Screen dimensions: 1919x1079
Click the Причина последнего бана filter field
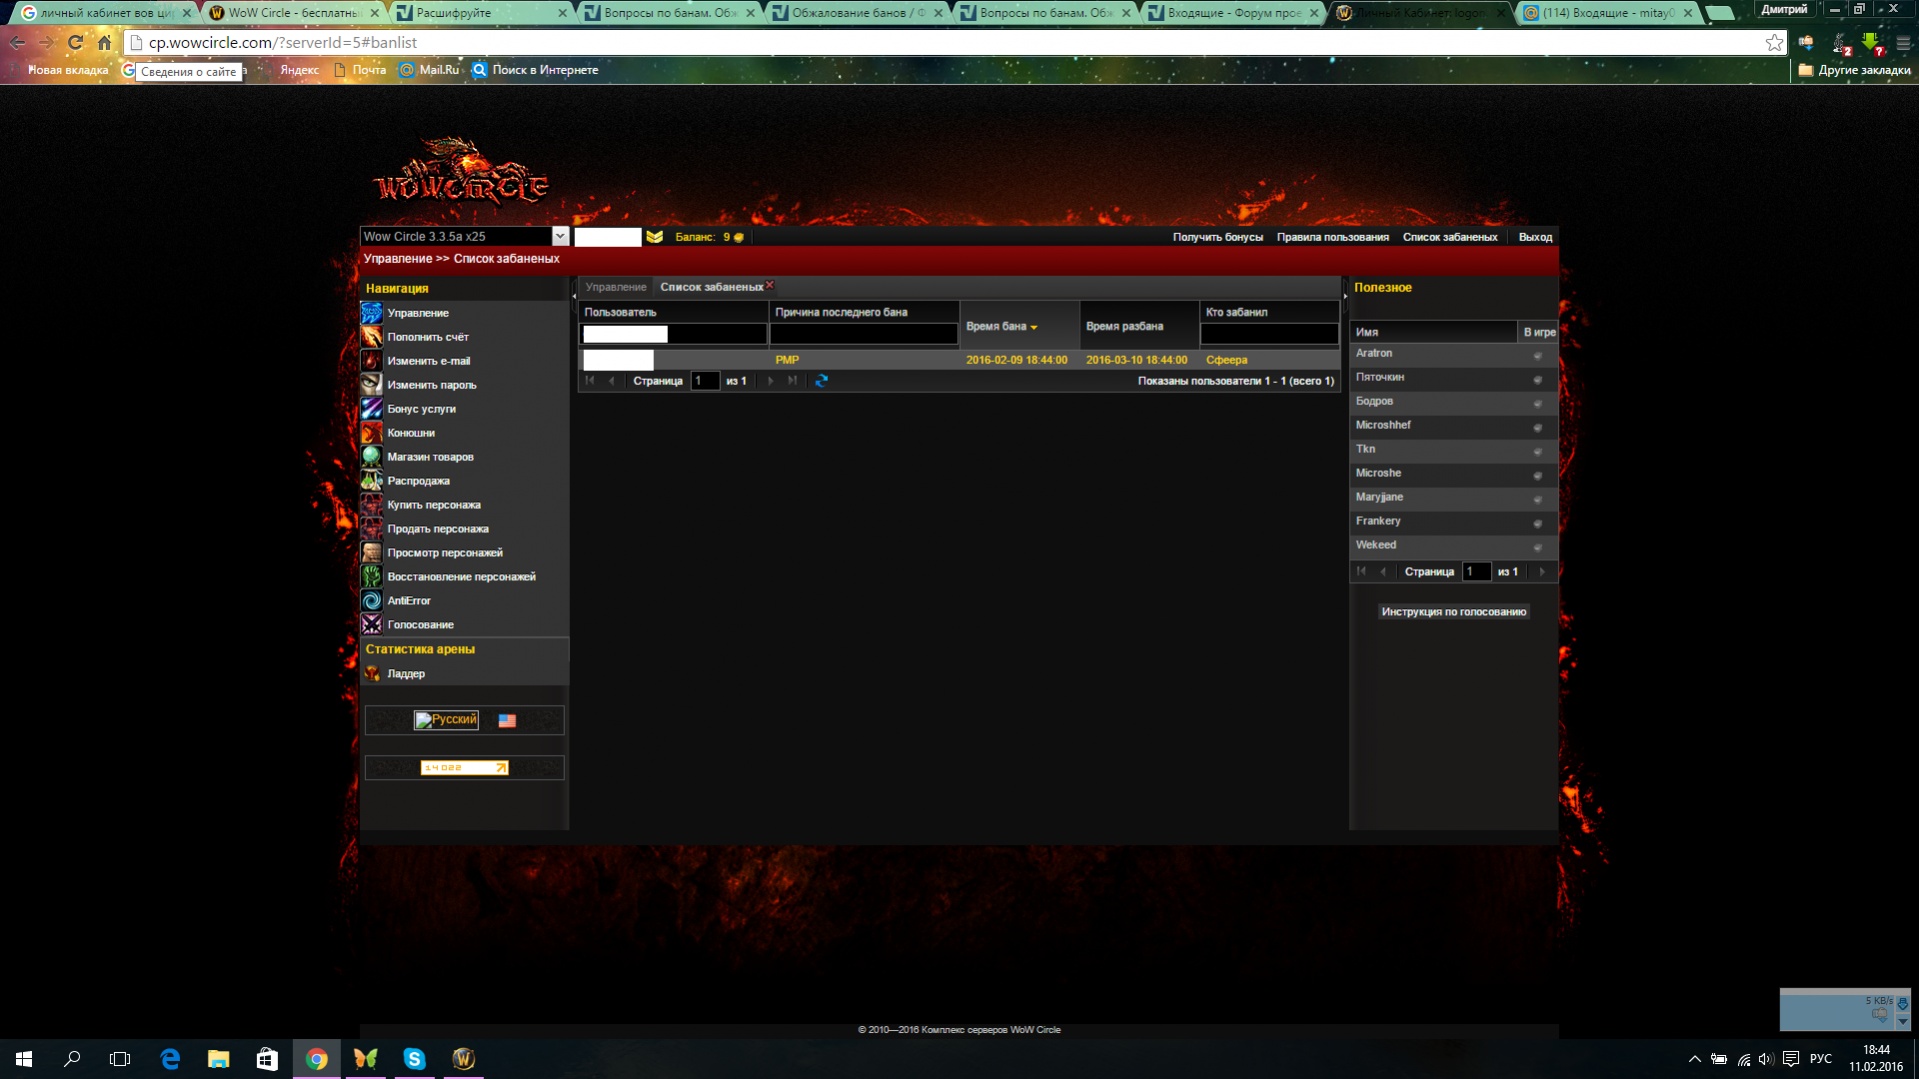click(x=863, y=334)
